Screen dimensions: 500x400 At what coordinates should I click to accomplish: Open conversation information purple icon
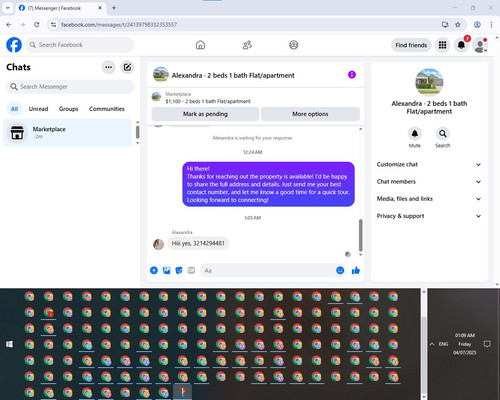(x=352, y=75)
